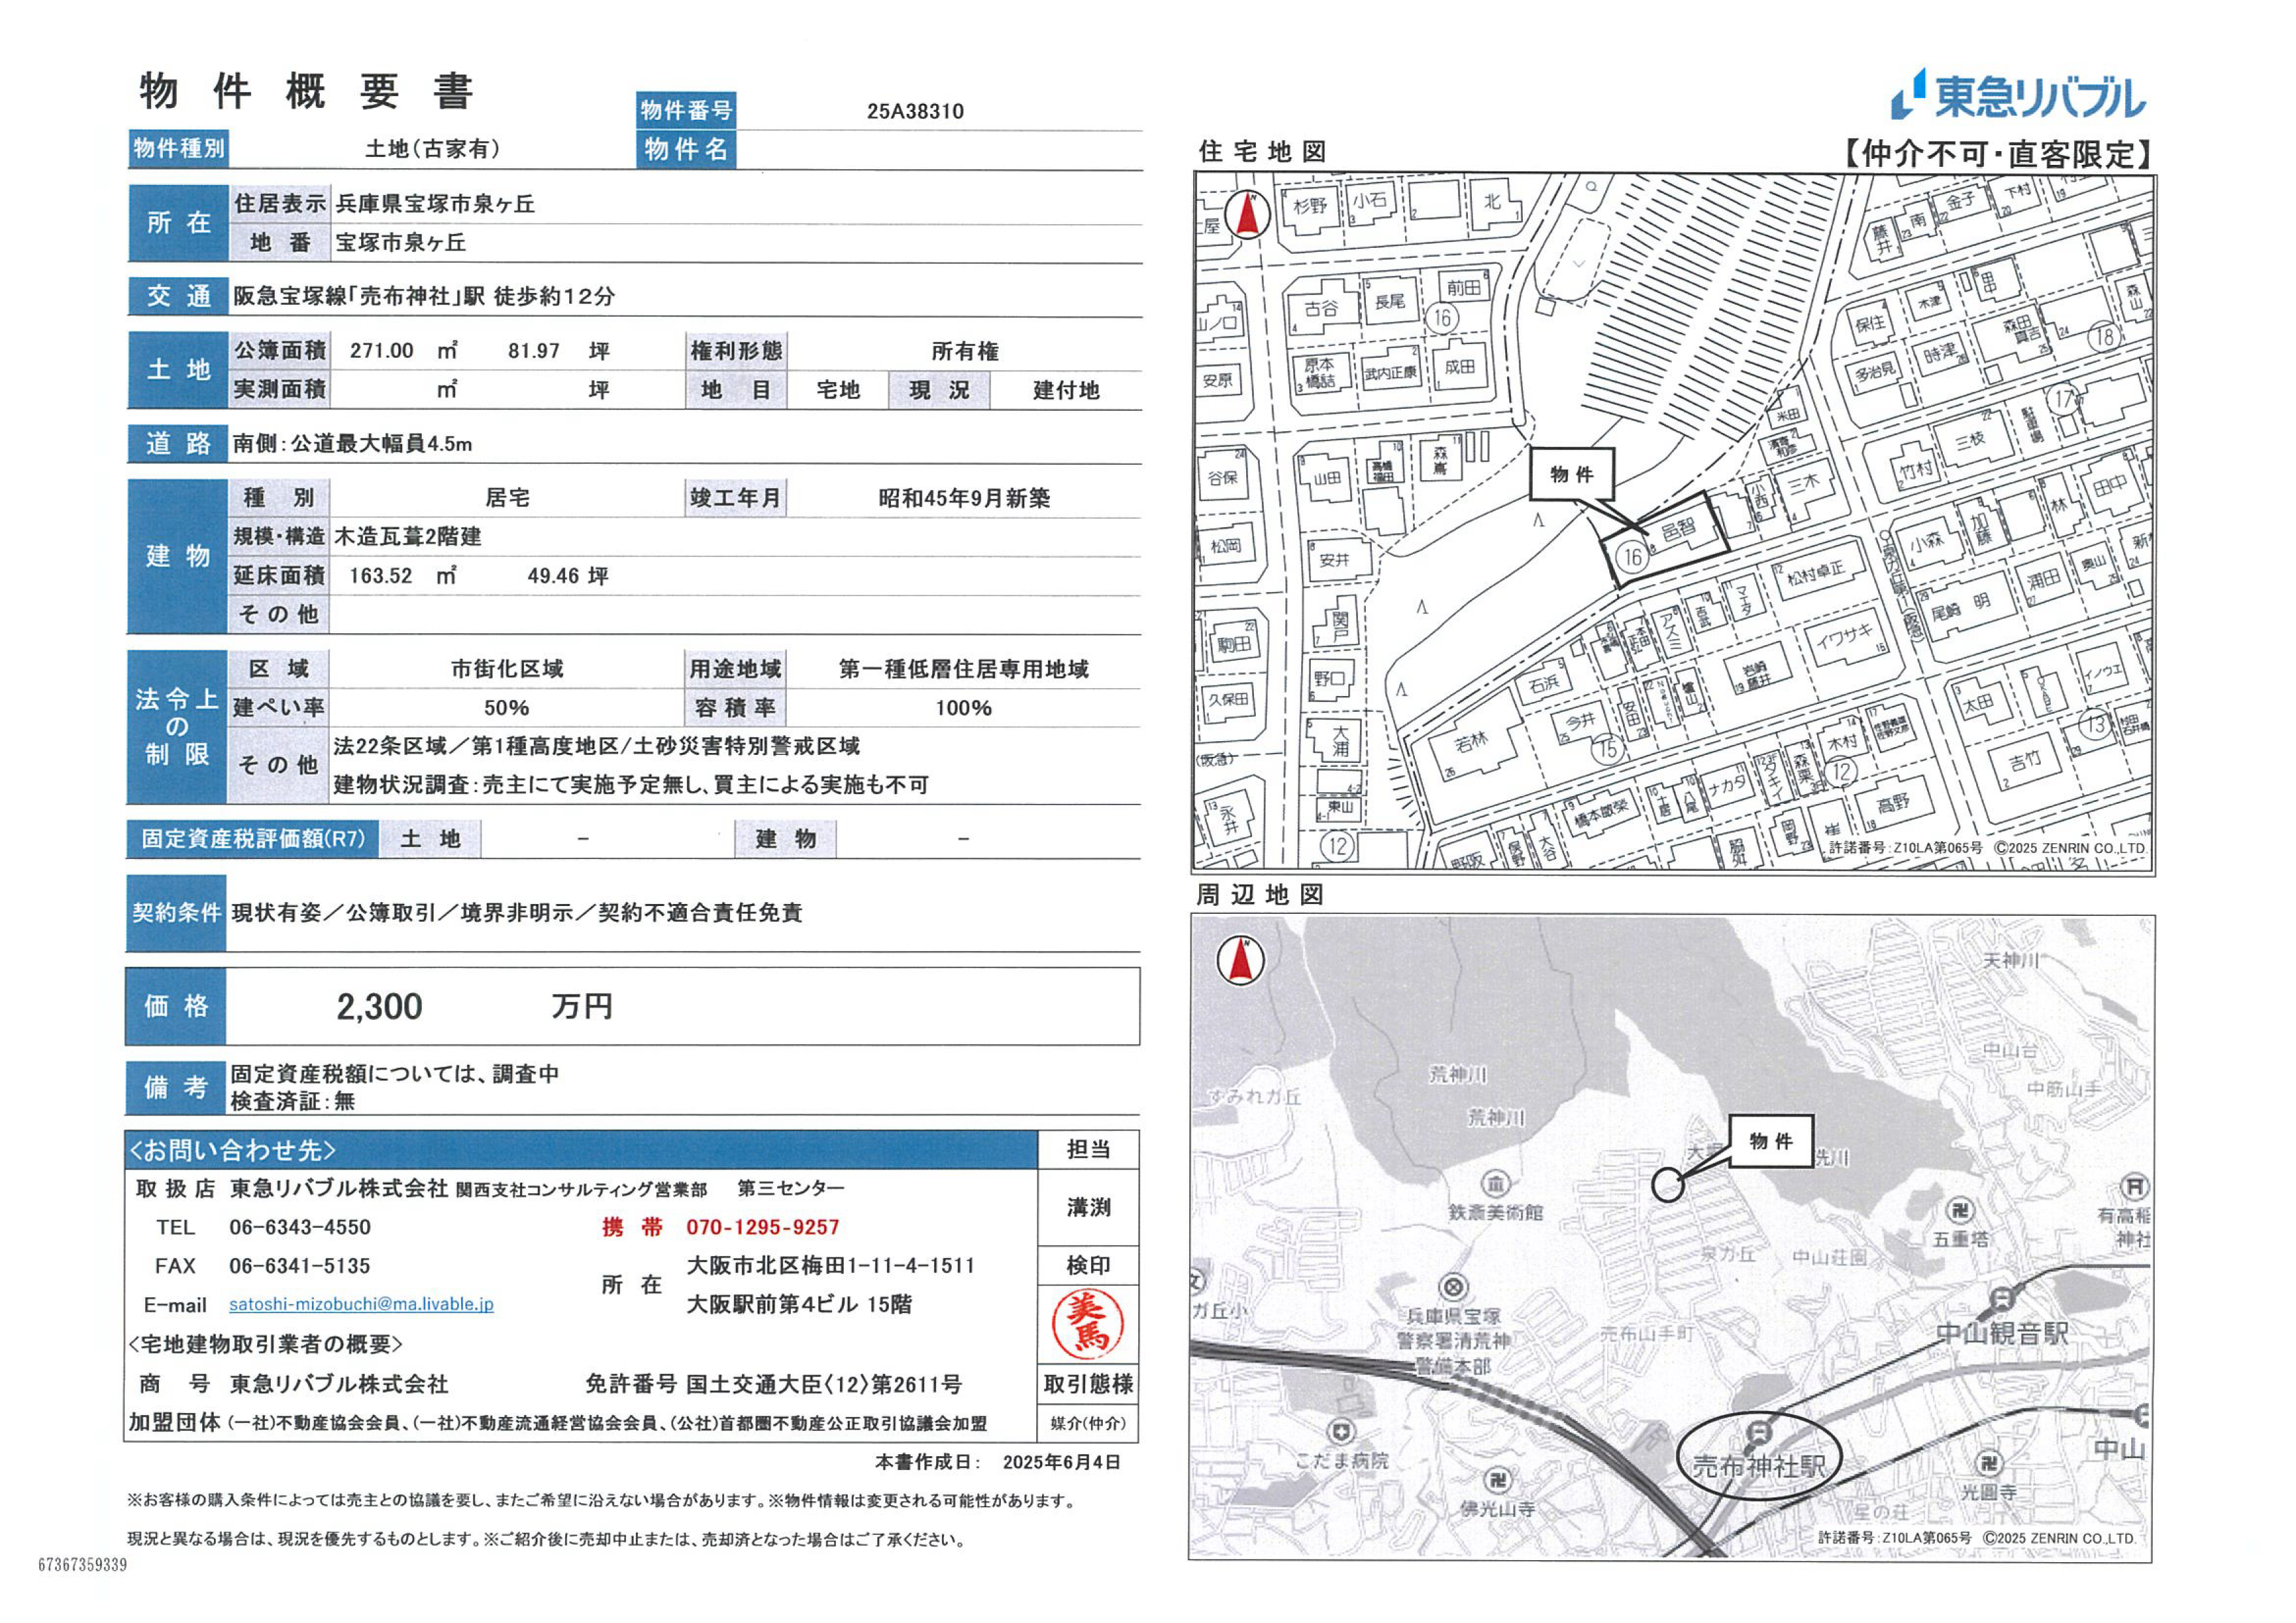Click the red 美馬 approval seal stamp
The height and width of the screenshot is (1623, 2296).
coord(1087,1324)
